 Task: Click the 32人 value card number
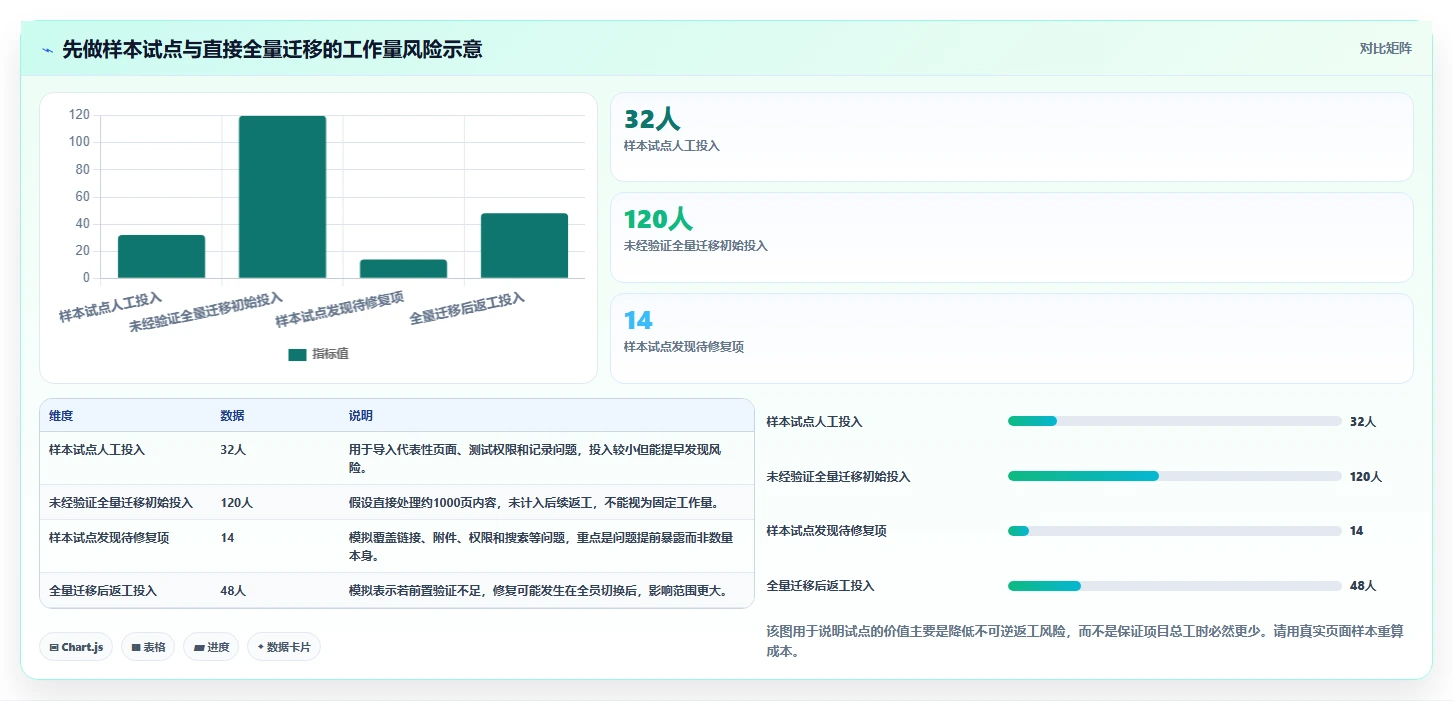[x=652, y=119]
